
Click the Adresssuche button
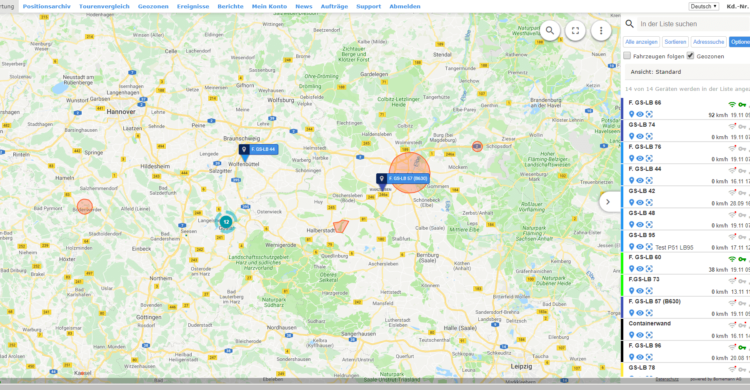(x=708, y=42)
